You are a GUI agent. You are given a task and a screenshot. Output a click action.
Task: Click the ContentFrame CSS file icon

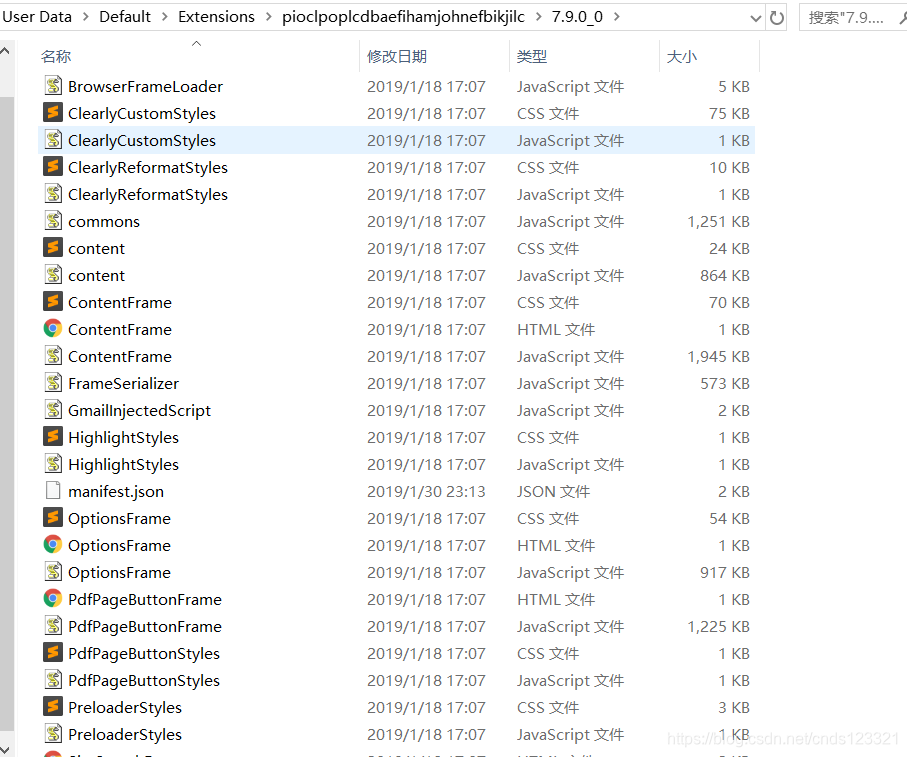(53, 302)
